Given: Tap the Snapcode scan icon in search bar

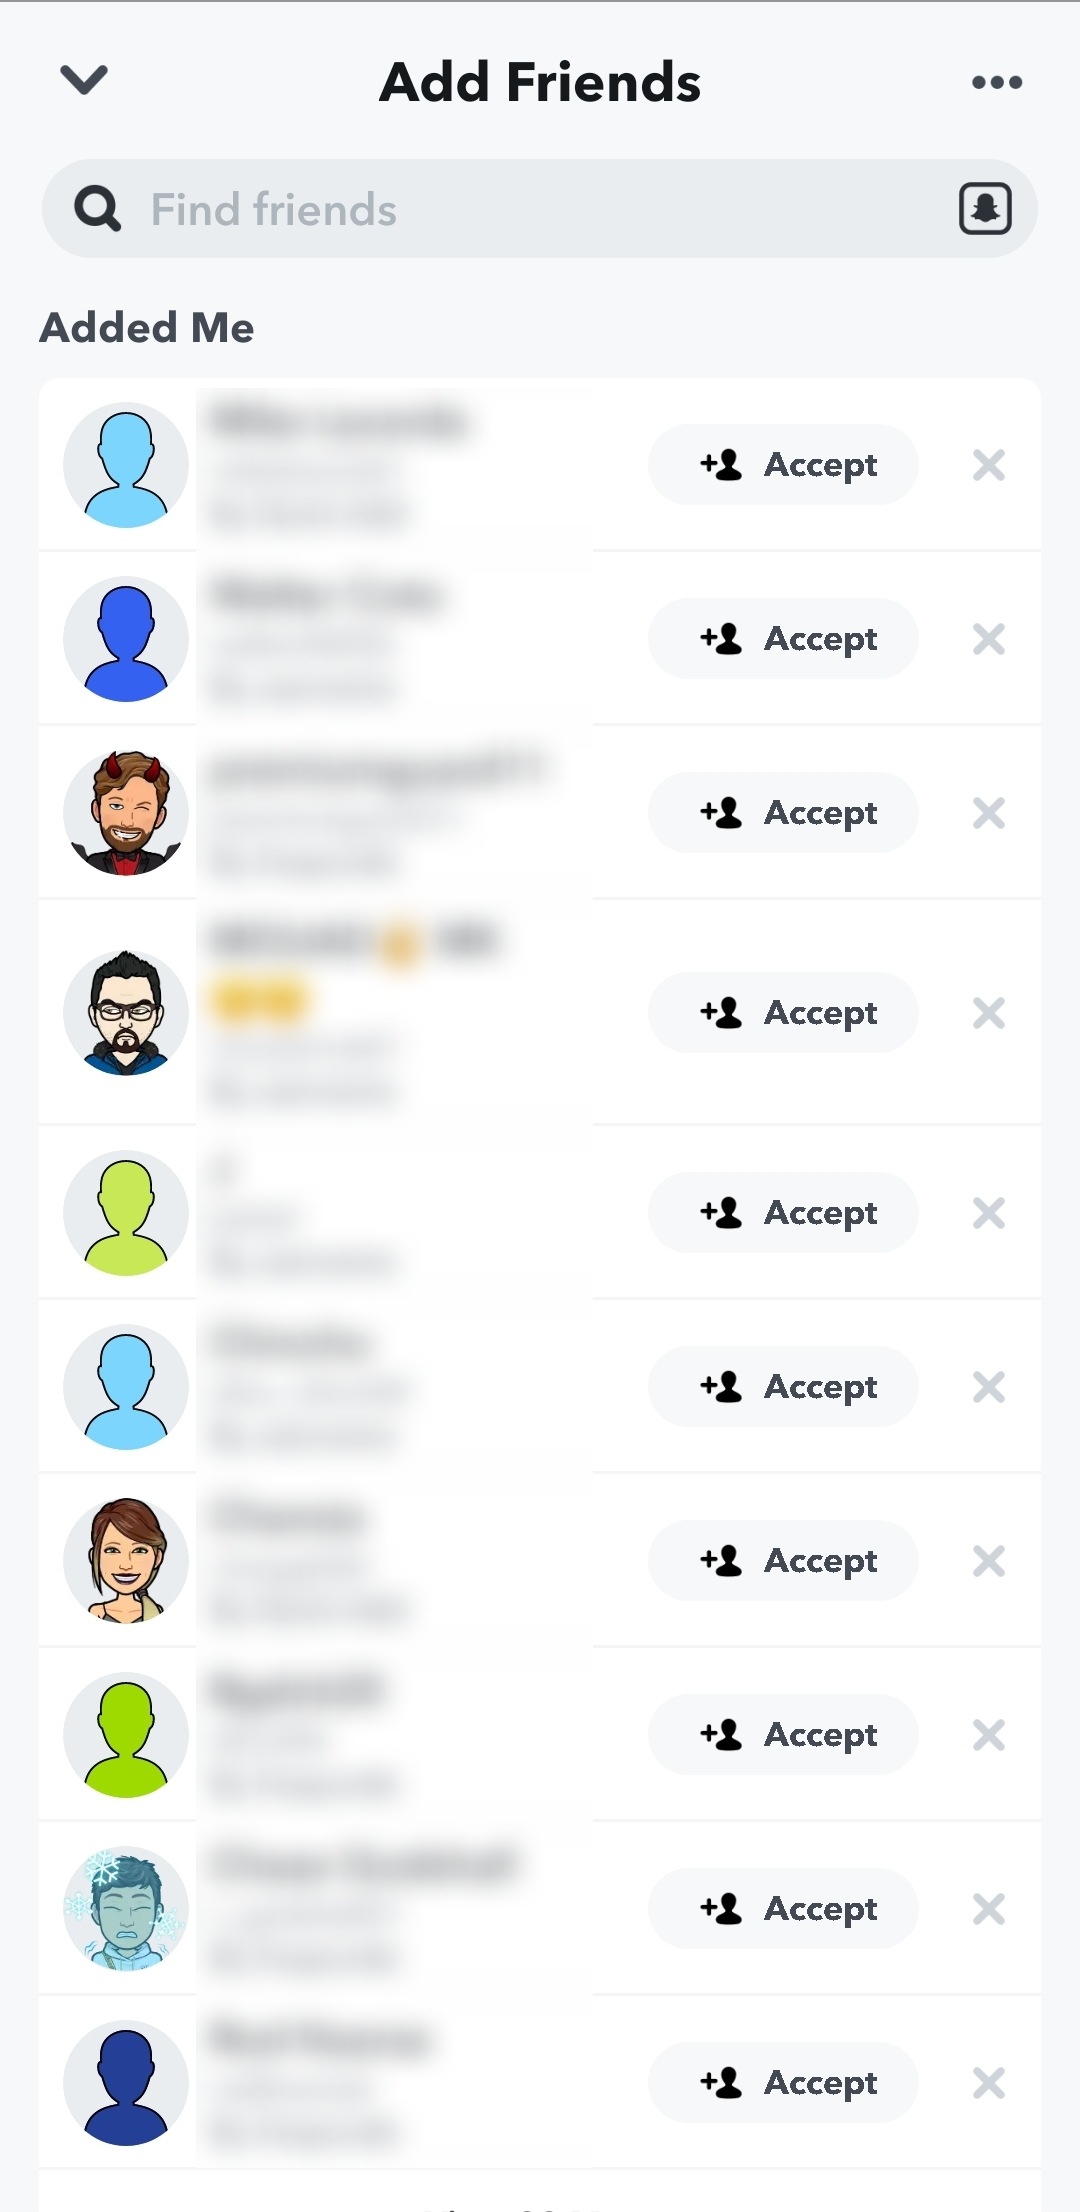Looking at the screenshot, I should [x=985, y=209].
